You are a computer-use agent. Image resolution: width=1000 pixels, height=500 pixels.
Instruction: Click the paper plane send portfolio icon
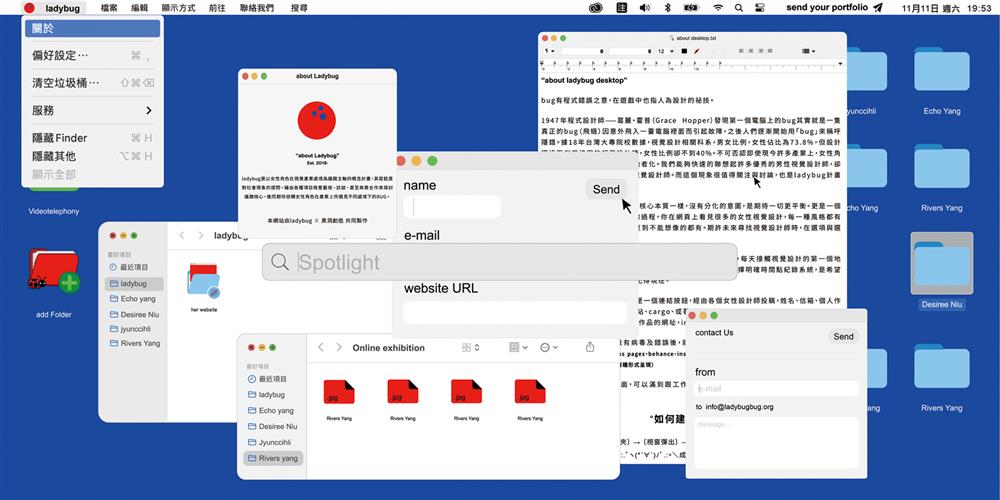[x=878, y=8]
